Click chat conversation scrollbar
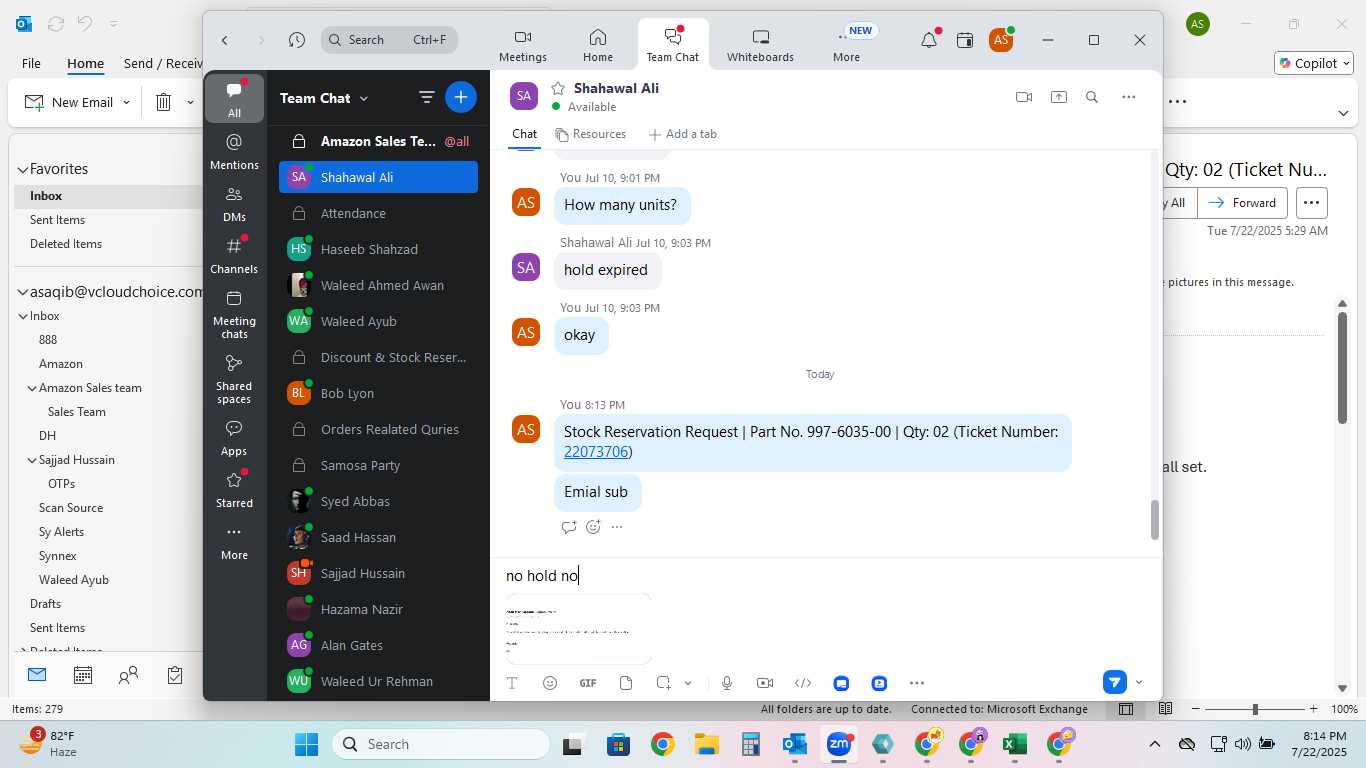Screen dimensions: 1366x768 coord(1155,520)
